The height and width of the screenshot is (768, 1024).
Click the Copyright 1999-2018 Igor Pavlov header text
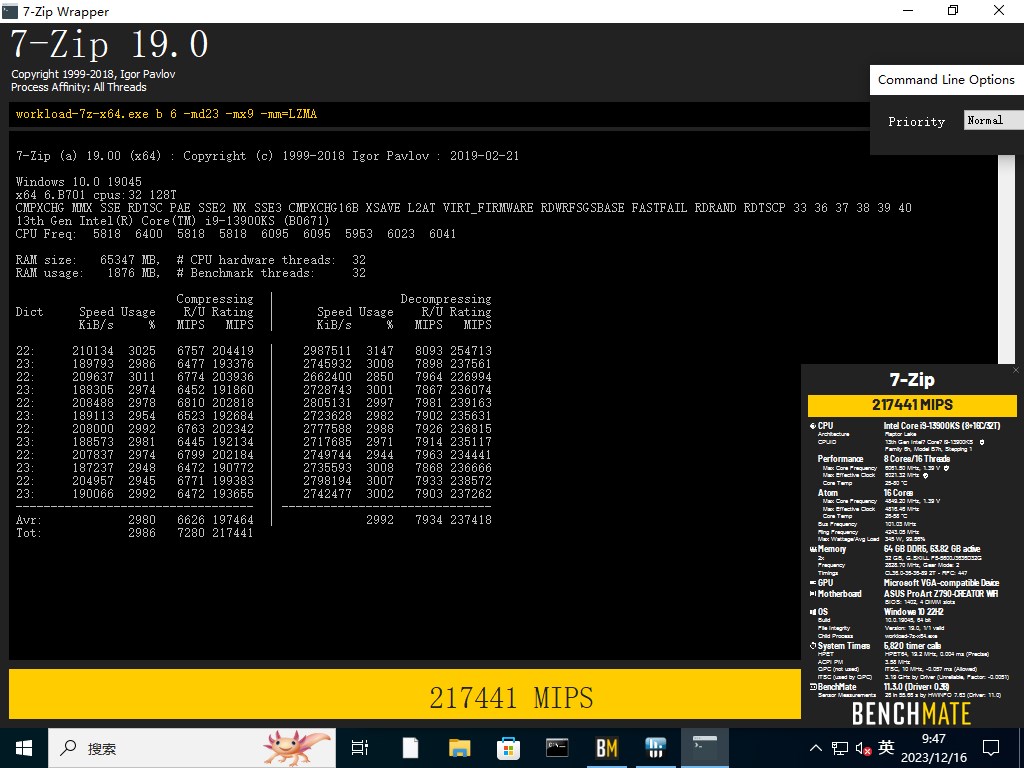click(x=93, y=74)
